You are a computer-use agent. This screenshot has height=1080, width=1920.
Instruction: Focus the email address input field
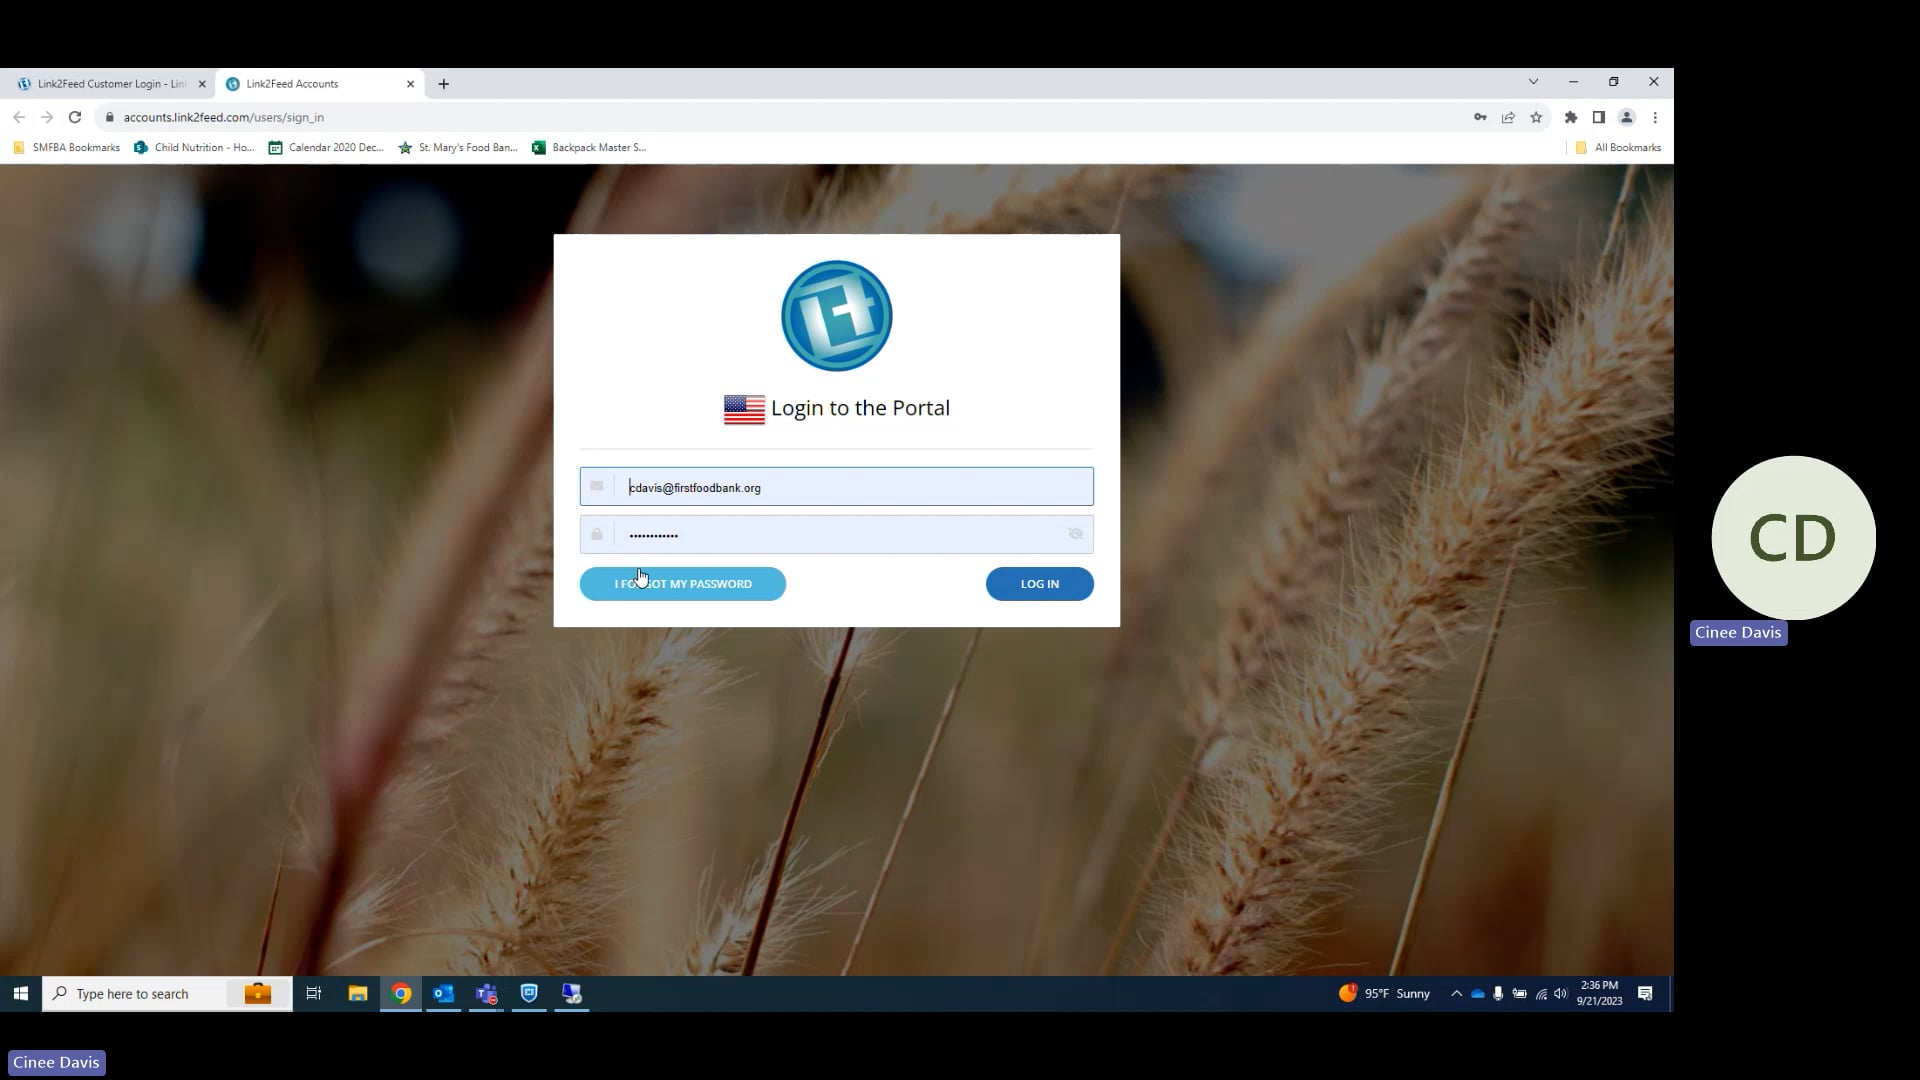point(836,487)
